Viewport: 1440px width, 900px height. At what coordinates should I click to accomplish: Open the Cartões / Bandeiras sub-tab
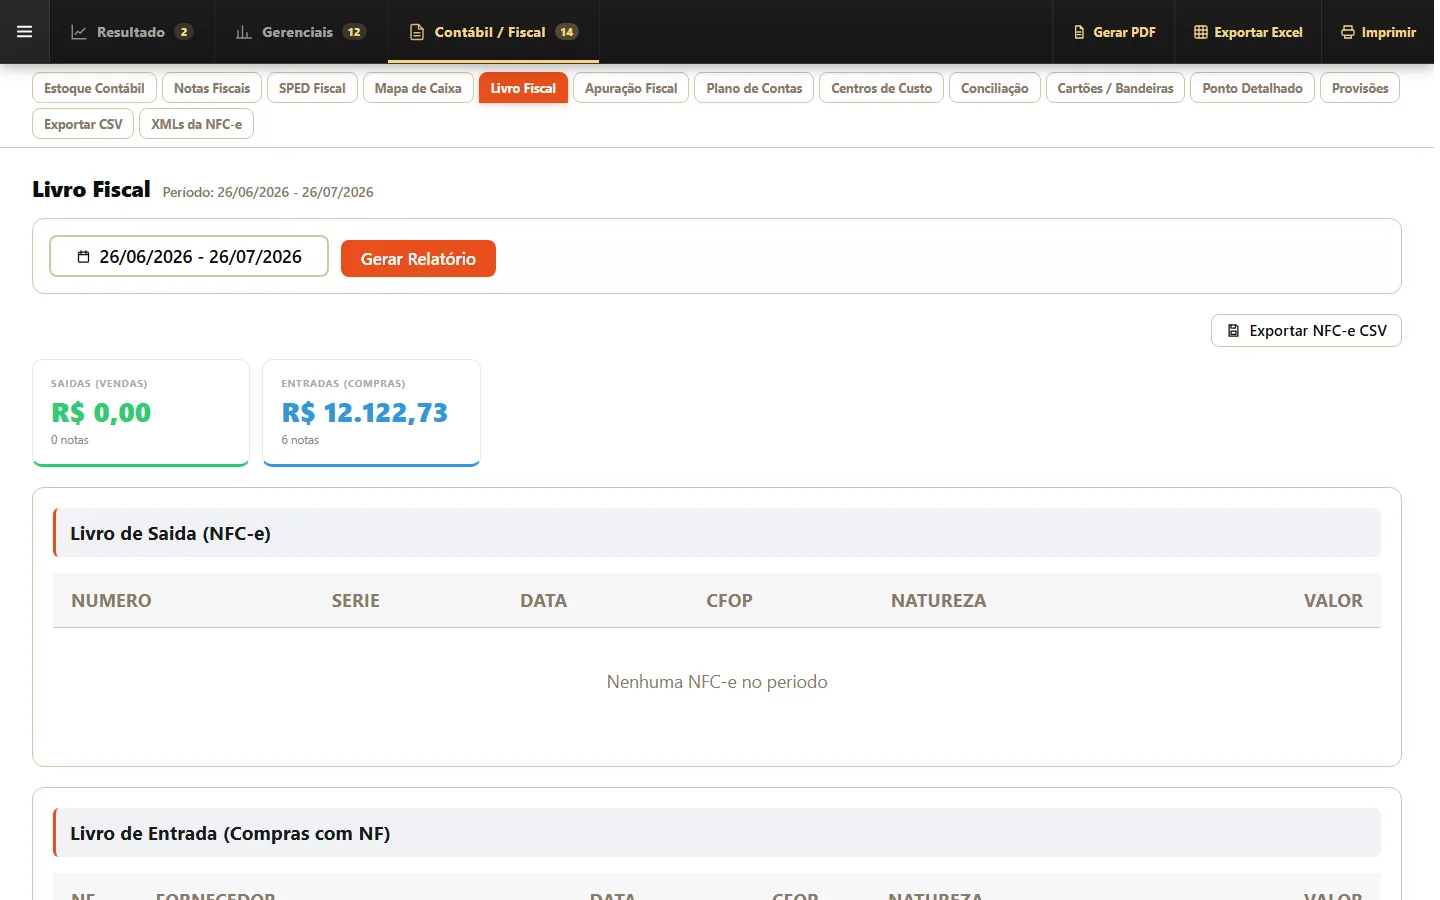click(x=1115, y=88)
